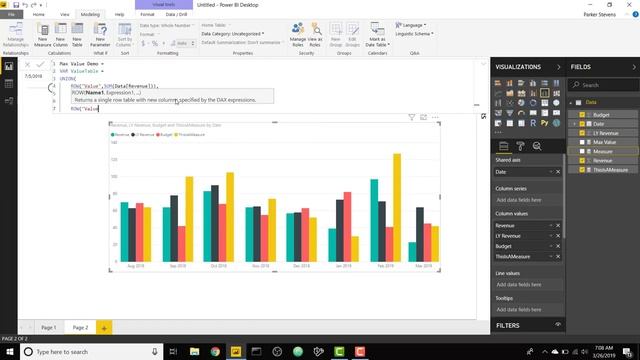This screenshot has height=360, width=640.
Task: Save the report with the disk icon
Action: coord(16,5)
